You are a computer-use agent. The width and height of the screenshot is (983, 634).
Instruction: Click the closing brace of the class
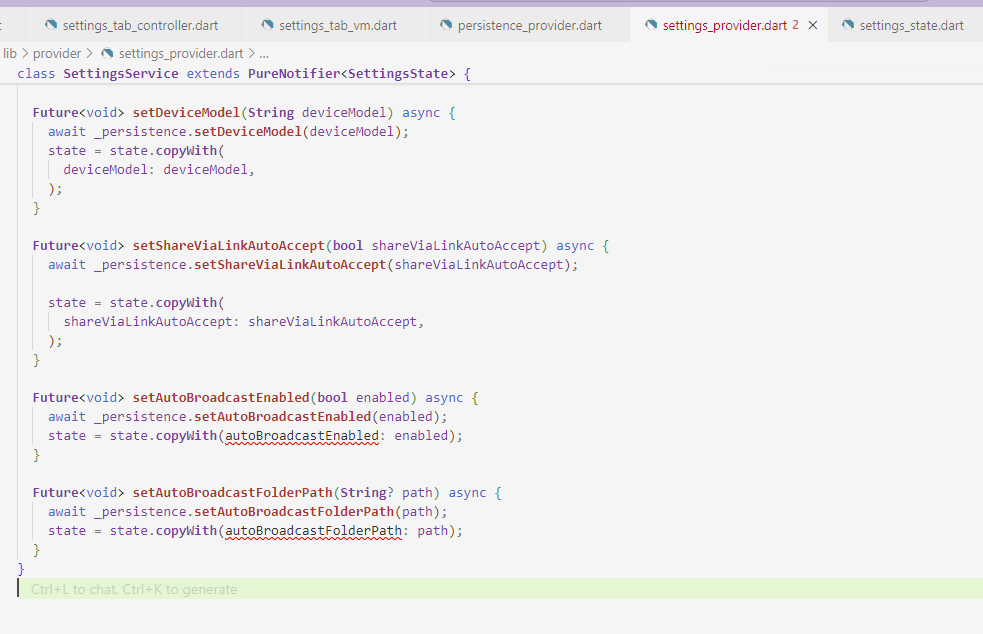tap(21, 569)
